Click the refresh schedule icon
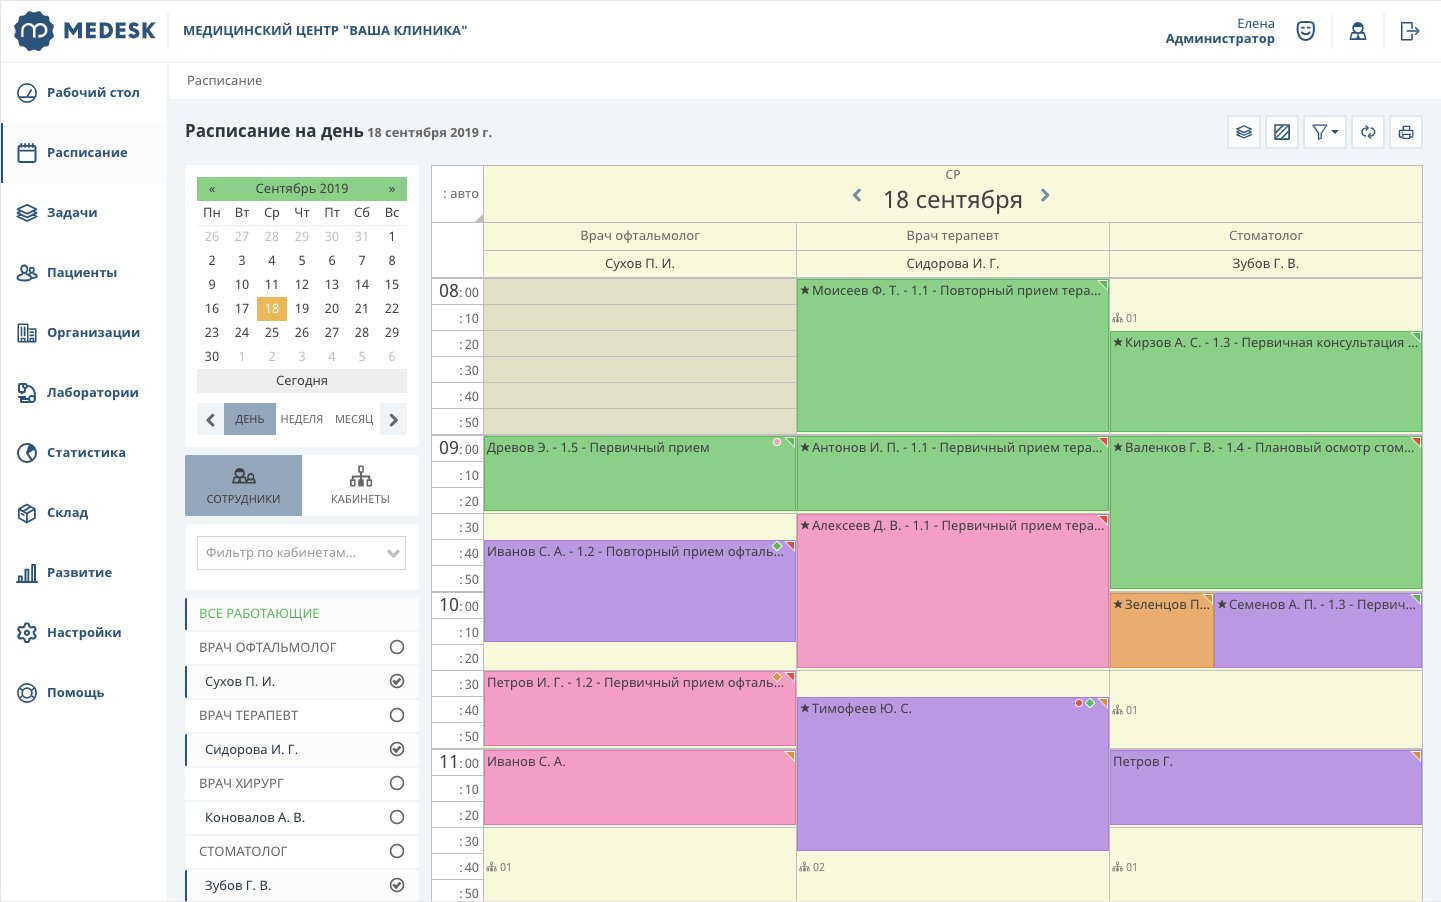Image resolution: width=1441 pixels, height=902 pixels. [x=1368, y=132]
